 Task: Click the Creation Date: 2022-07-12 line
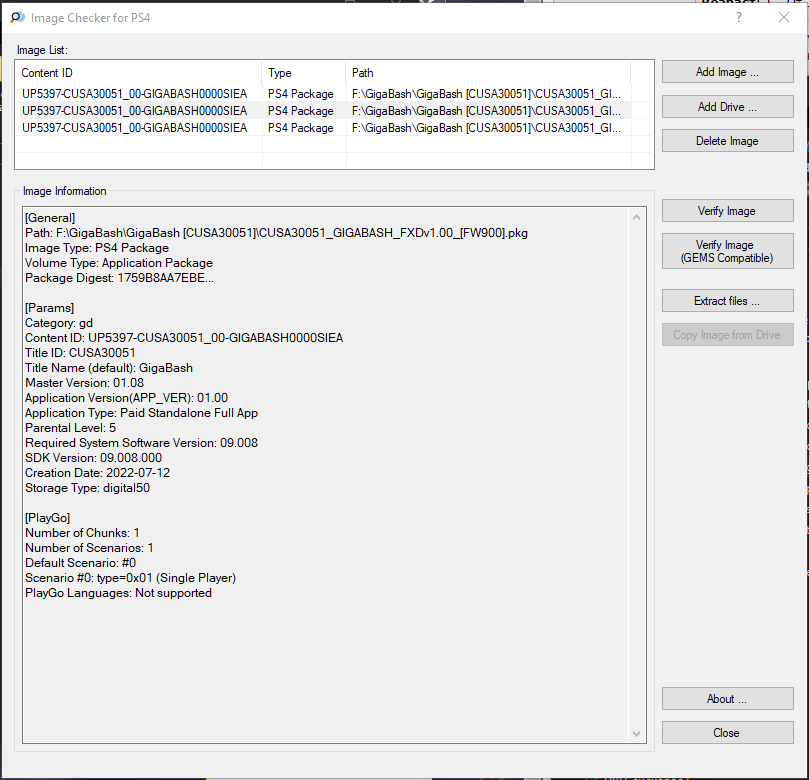tap(98, 473)
